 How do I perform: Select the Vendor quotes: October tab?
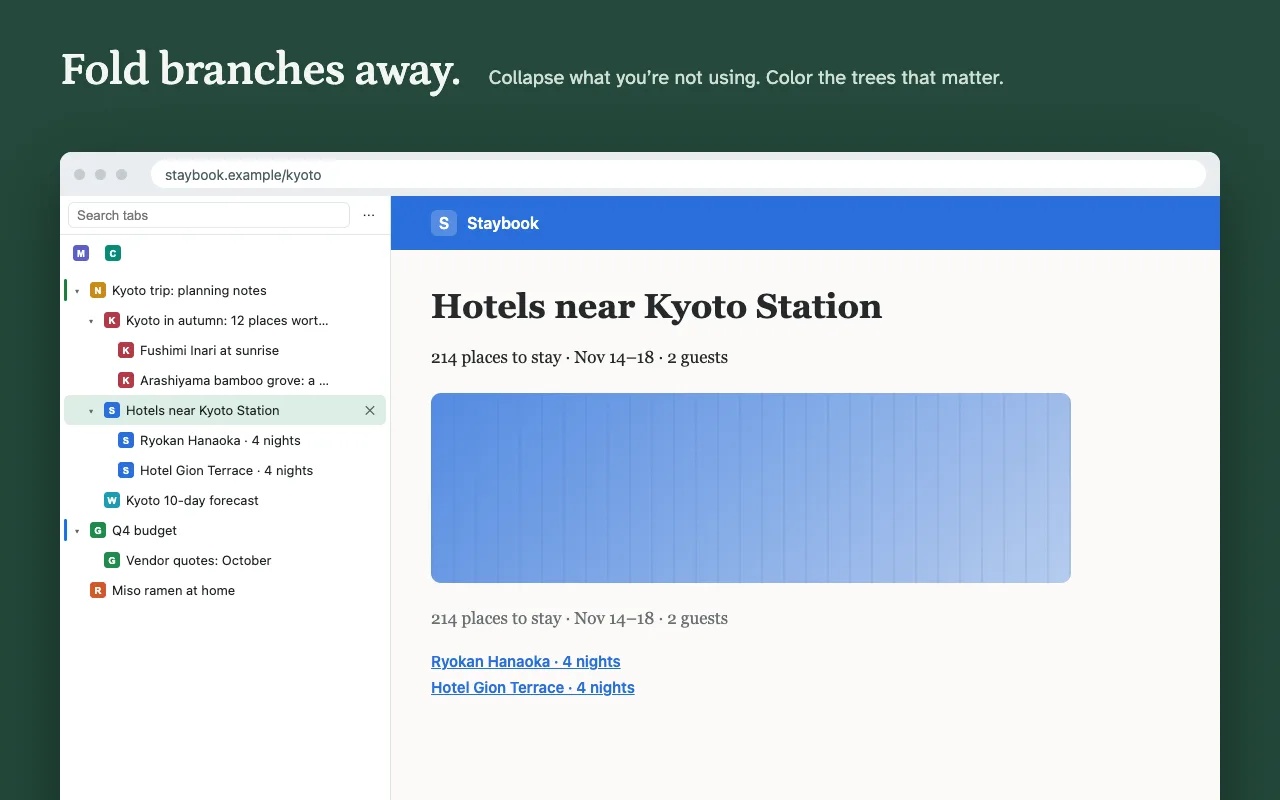point(225,560)
